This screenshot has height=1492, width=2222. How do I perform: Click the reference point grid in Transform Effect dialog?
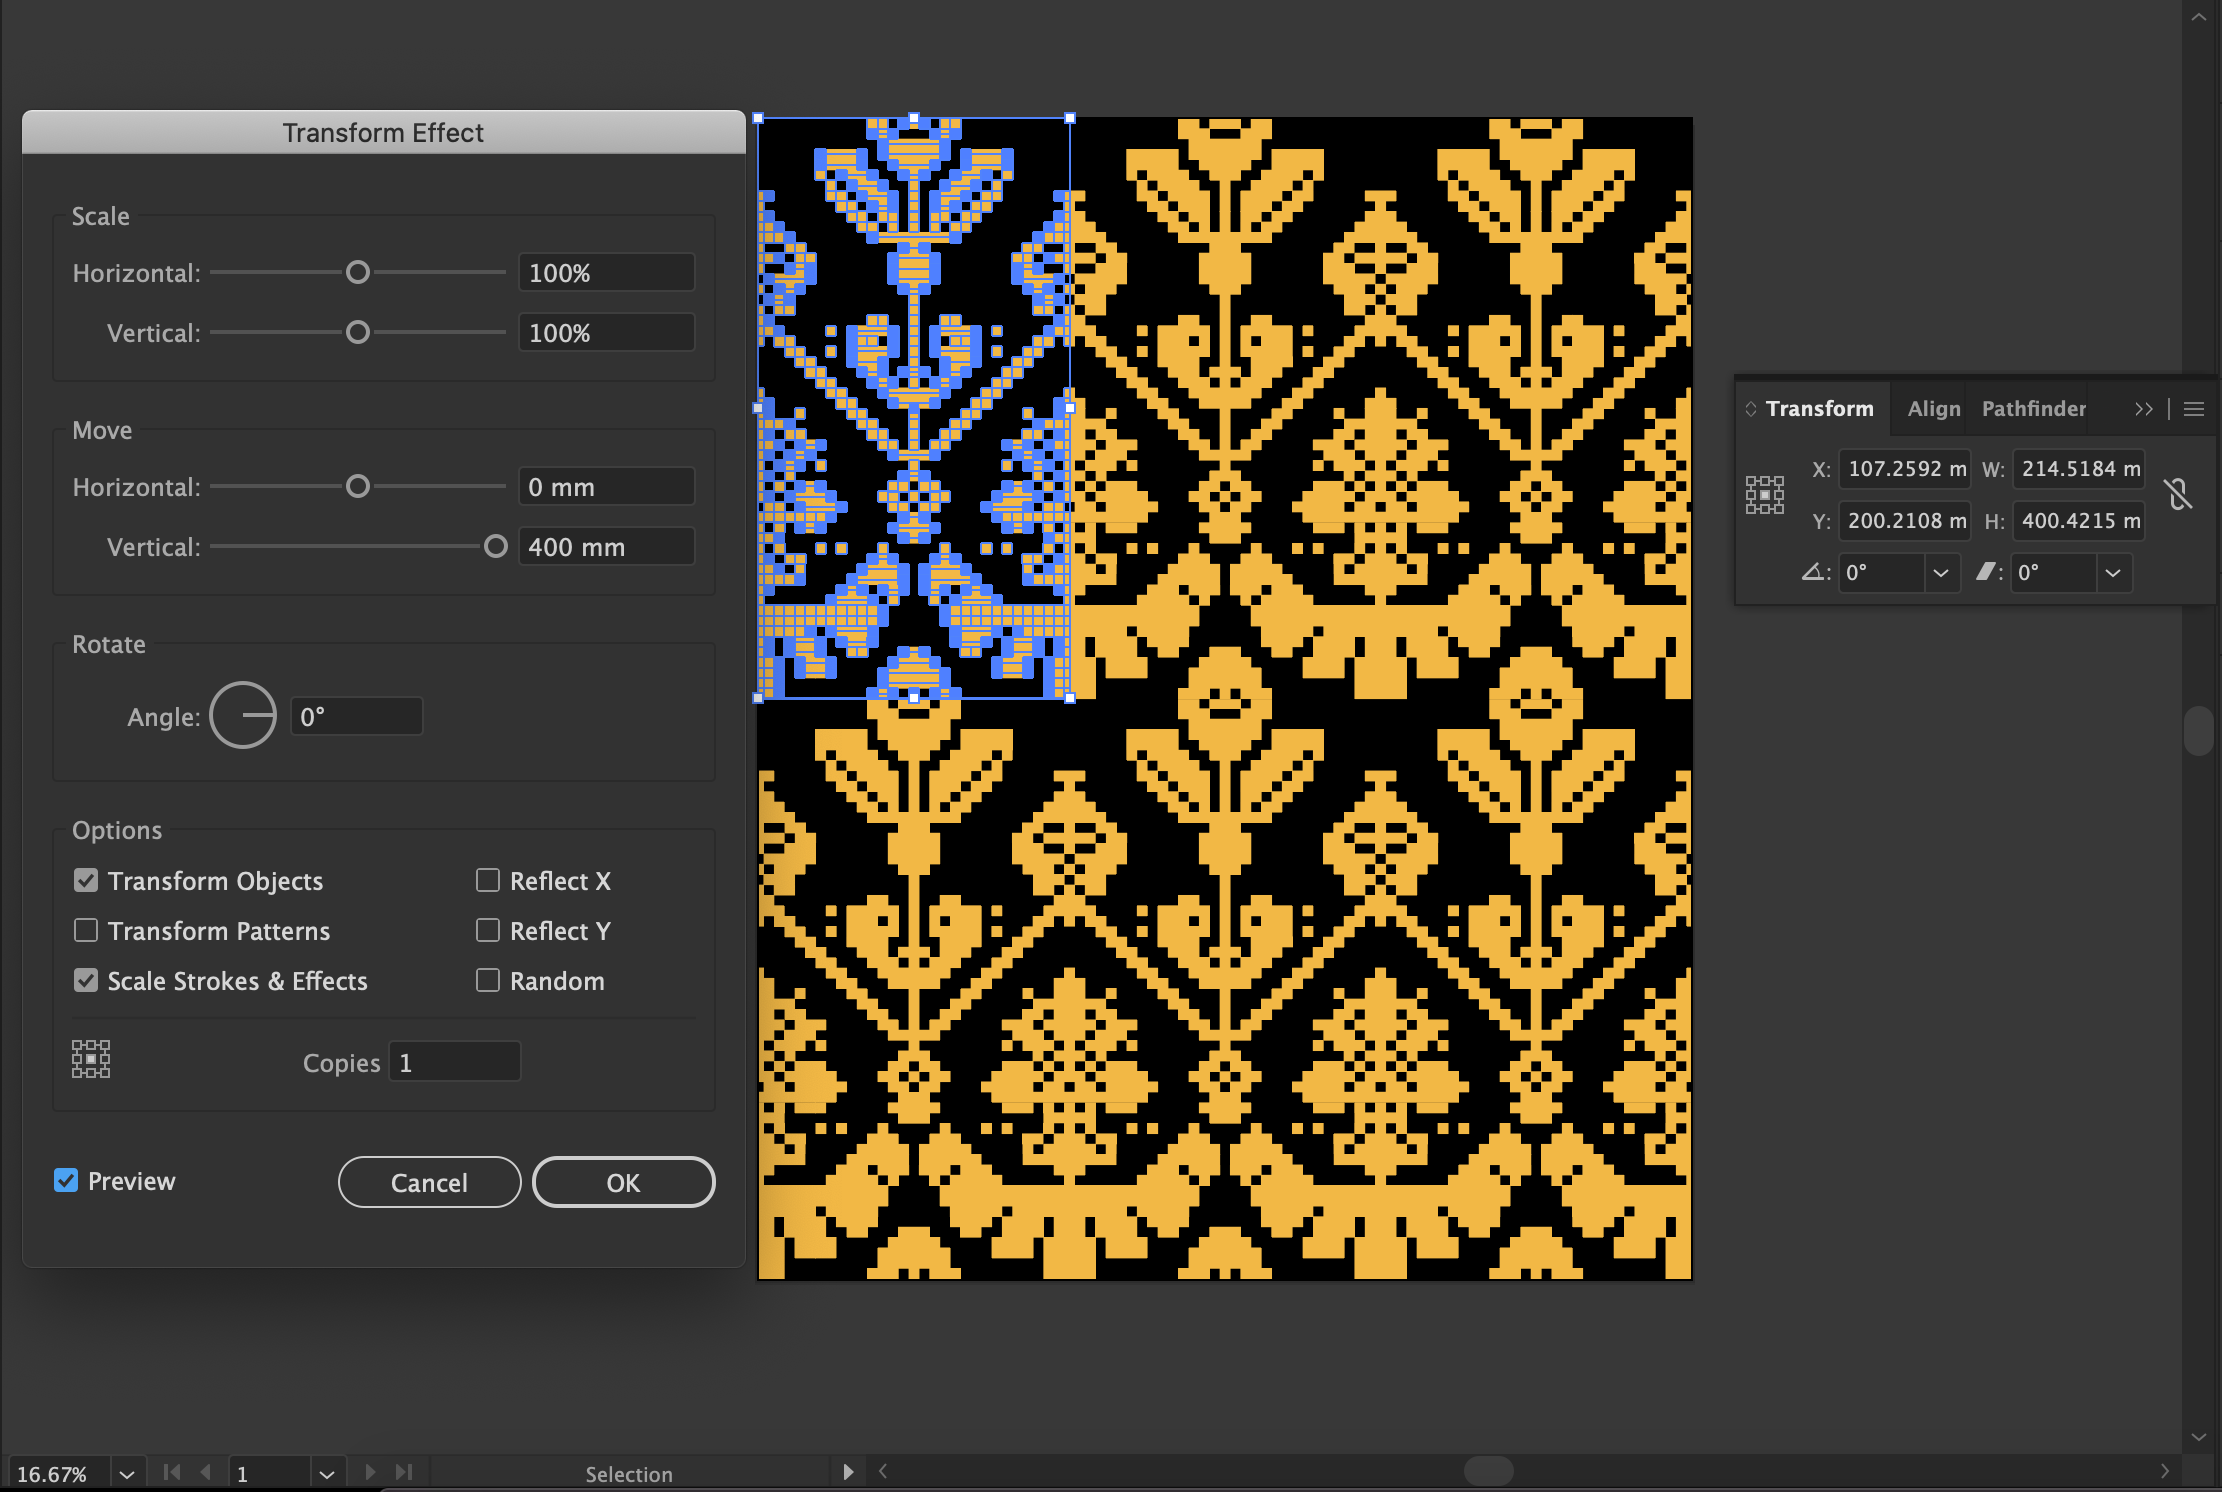point(91,1059)
